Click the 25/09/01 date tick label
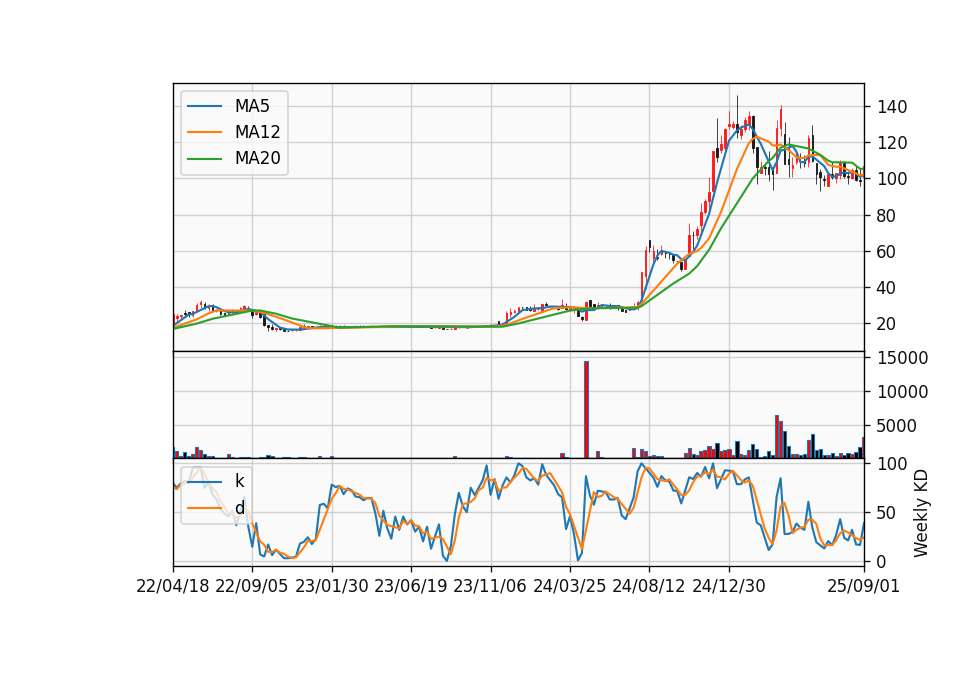960x690 pixels. [863, 586]
